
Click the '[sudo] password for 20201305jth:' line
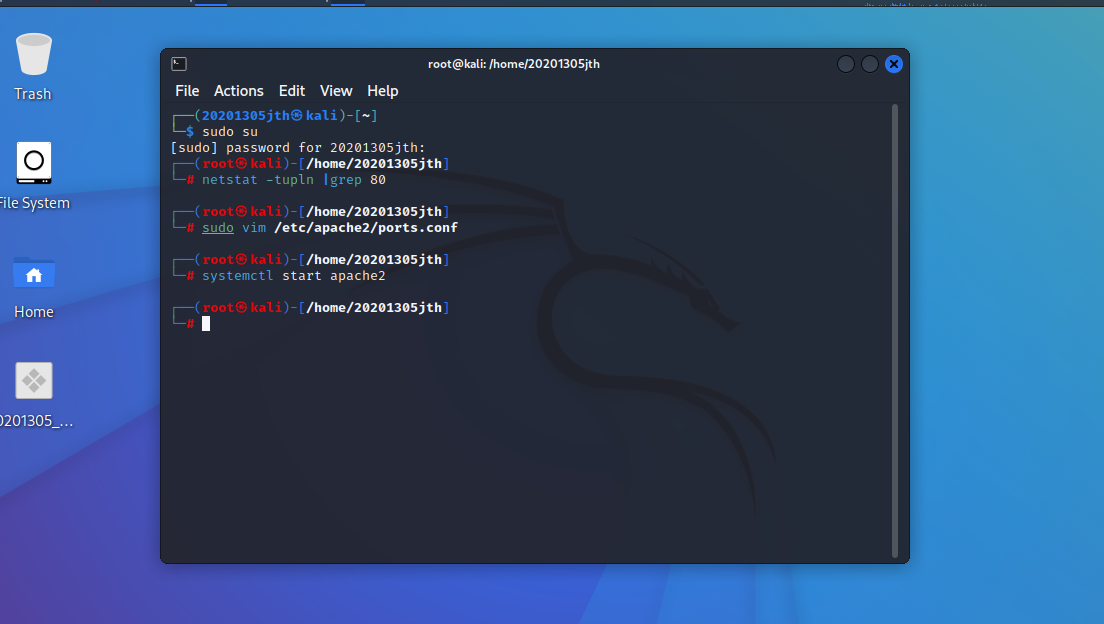point(298,148)
